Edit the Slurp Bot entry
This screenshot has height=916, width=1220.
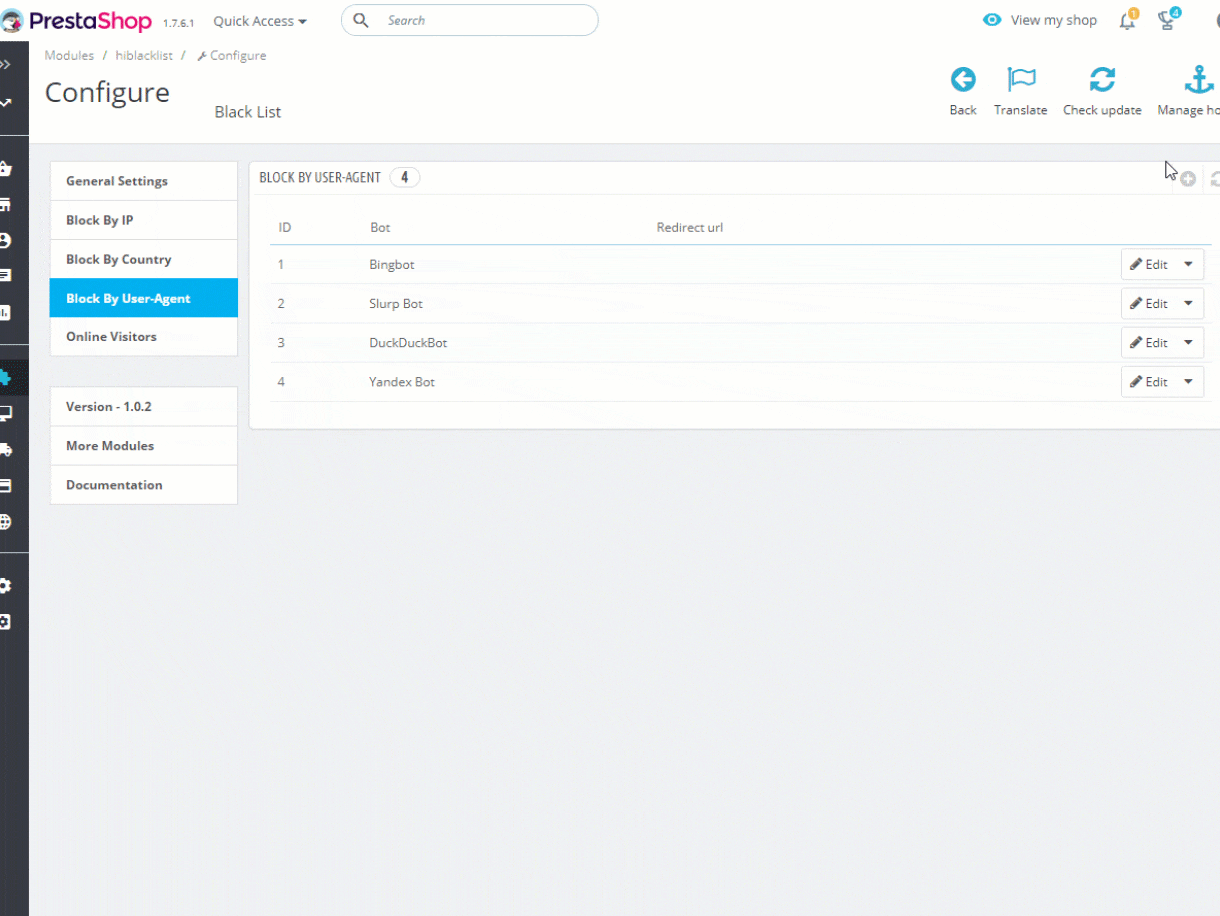click(1149, 303)
